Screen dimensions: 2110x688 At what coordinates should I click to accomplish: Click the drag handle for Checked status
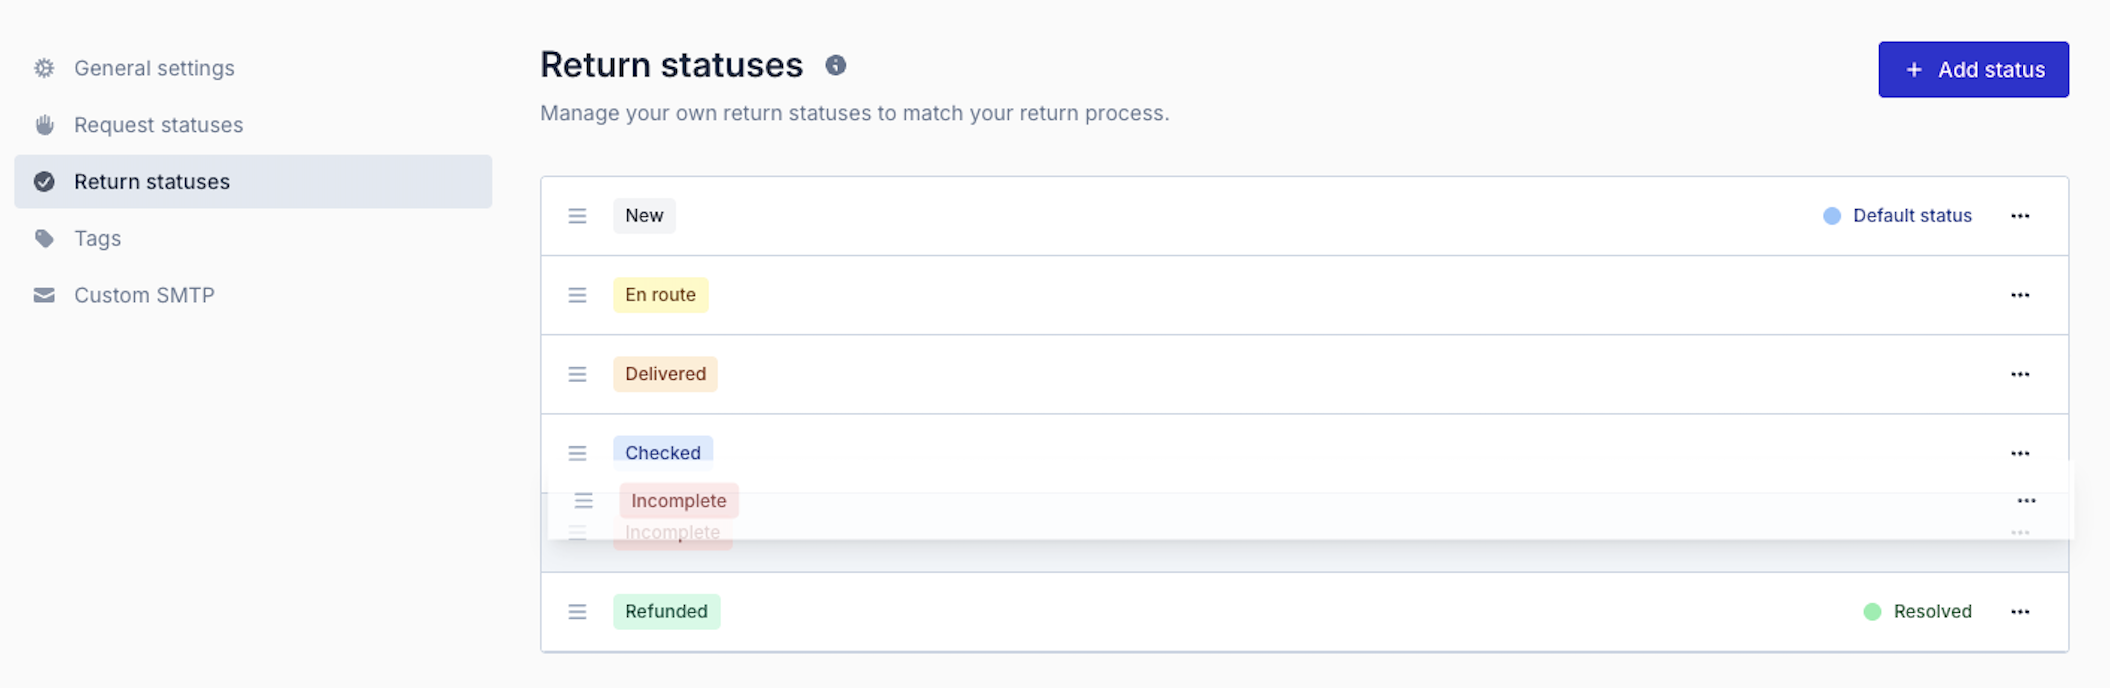point(577,453)
